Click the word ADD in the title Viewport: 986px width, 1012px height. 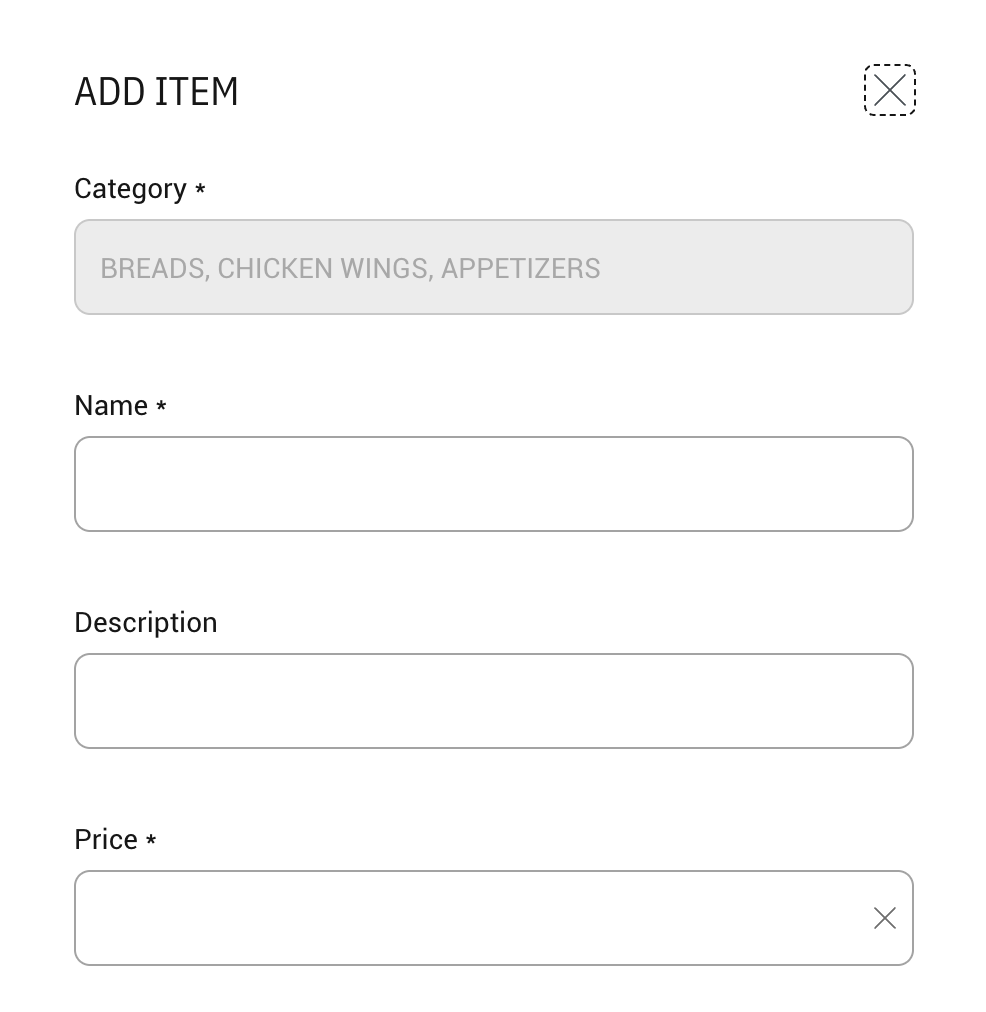110,92
